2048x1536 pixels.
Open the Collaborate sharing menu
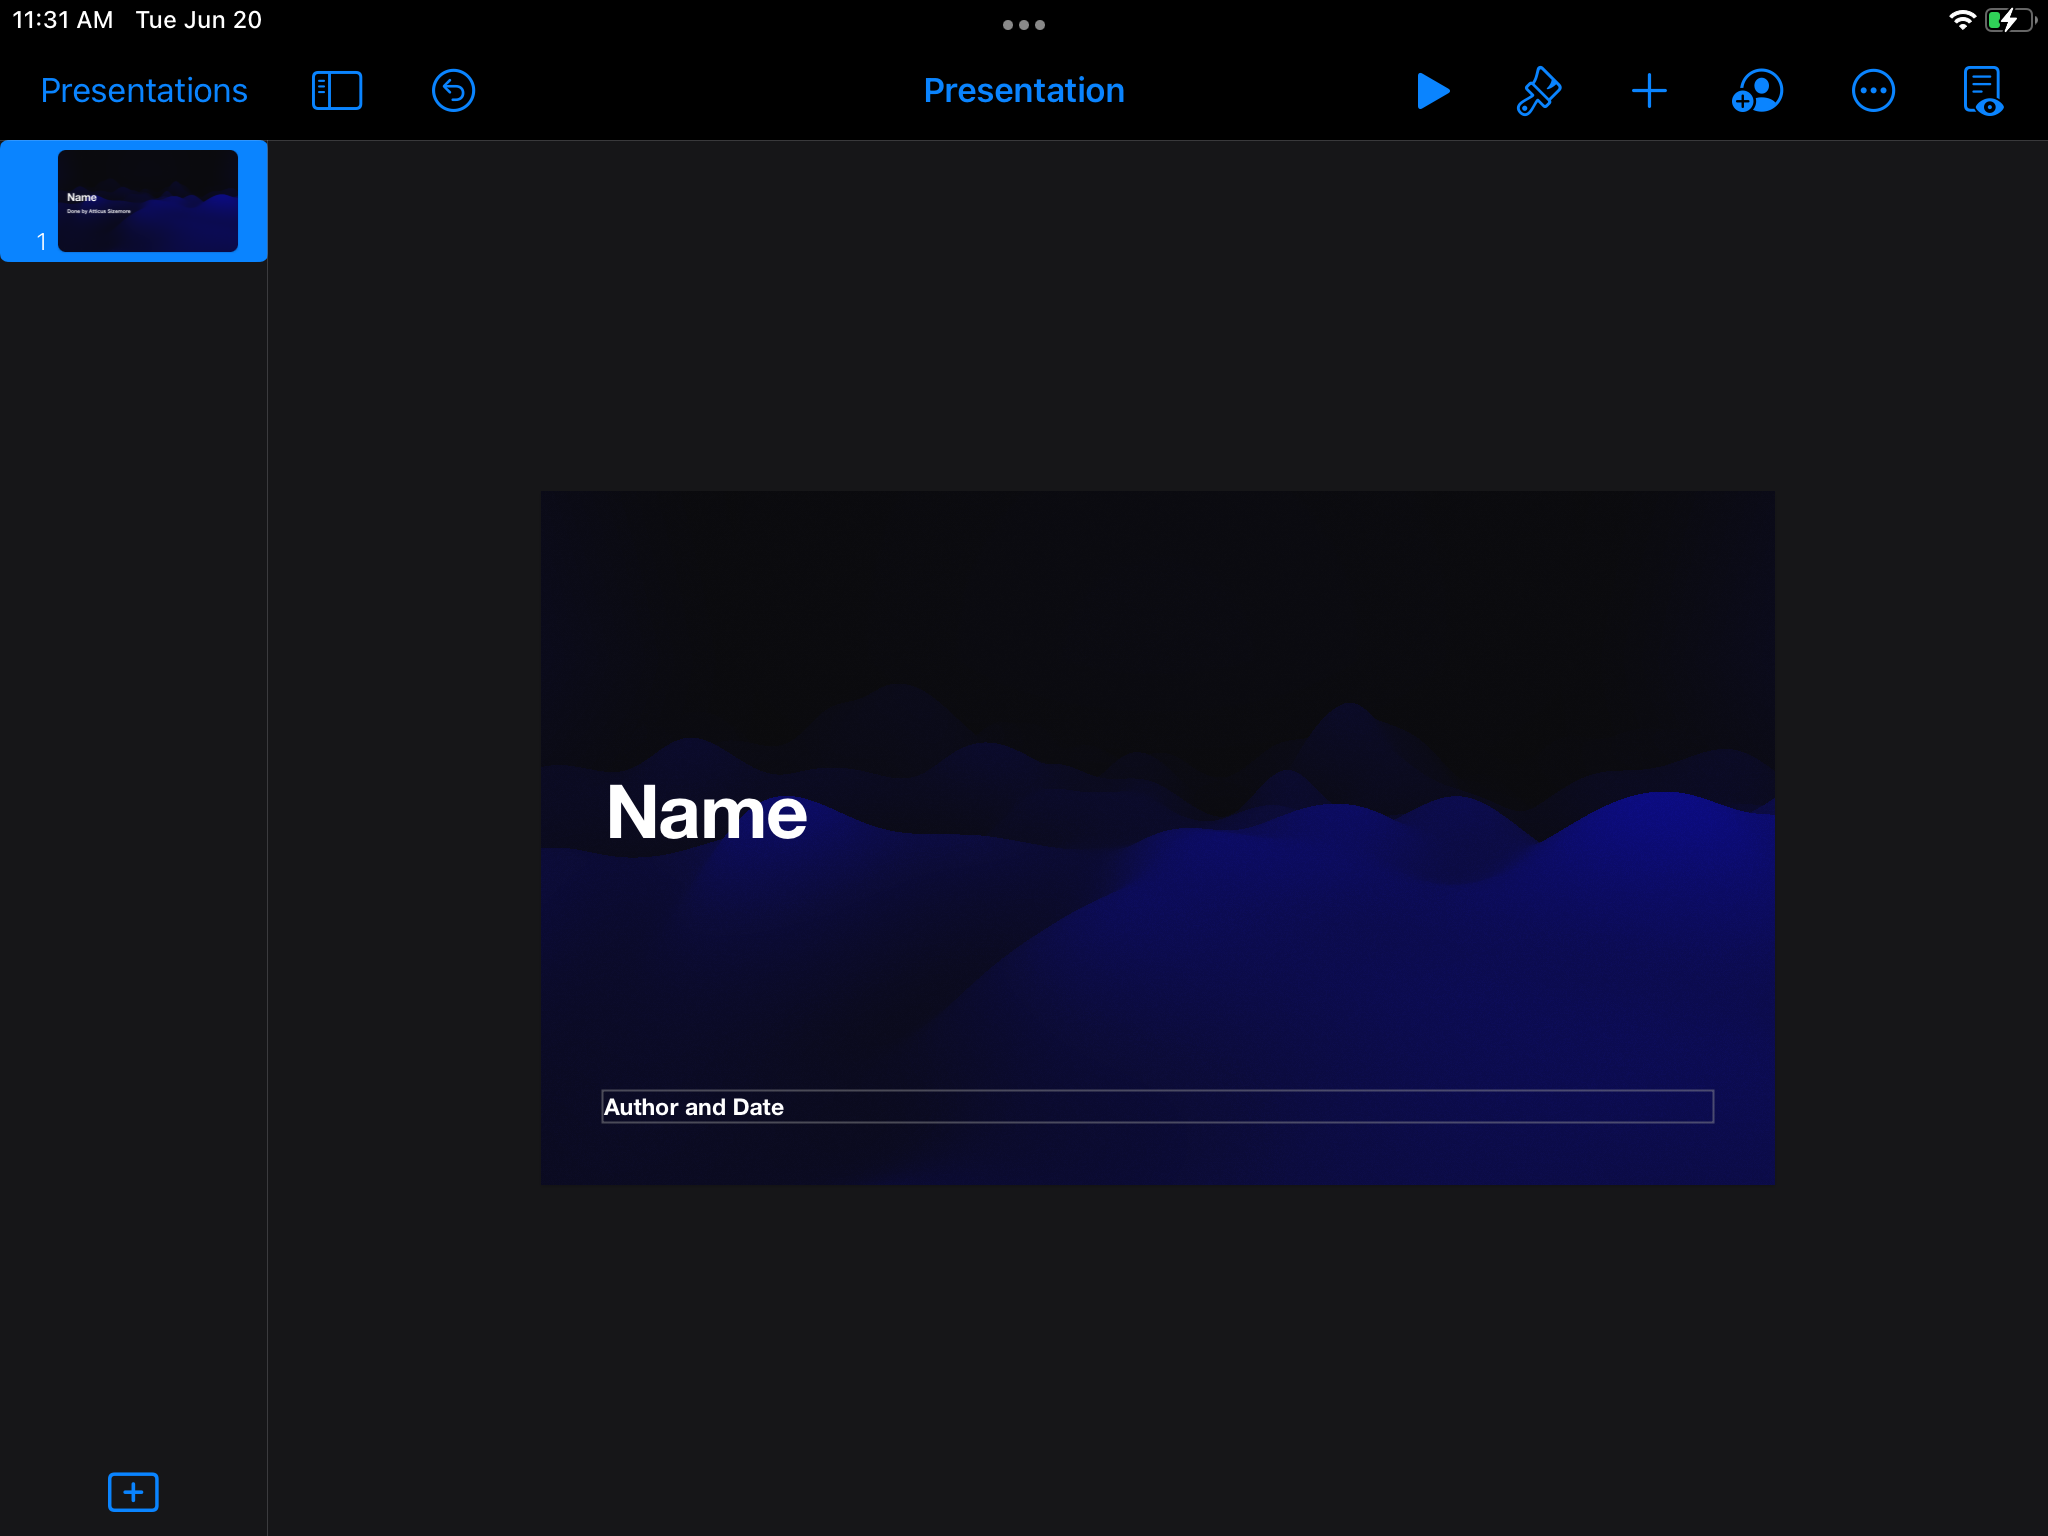(x=1757, y=91)
